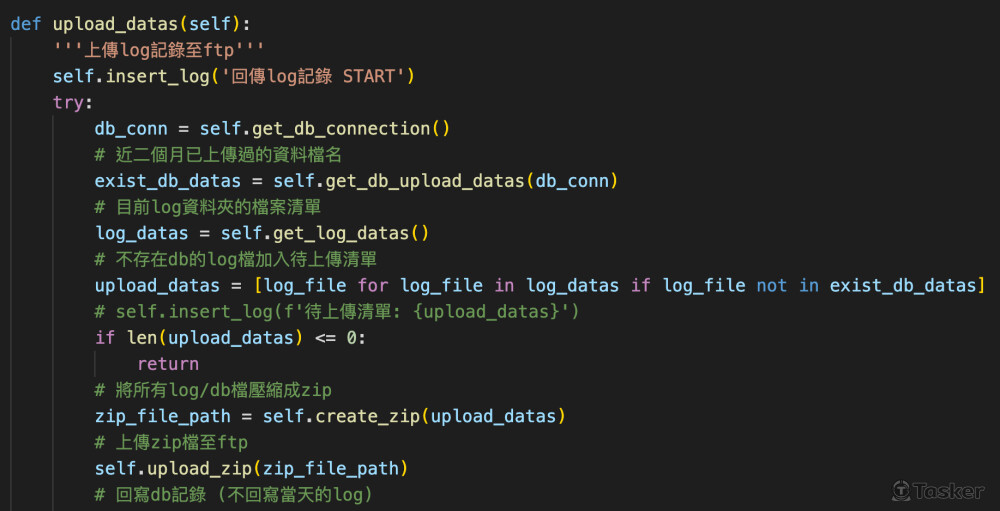Click the return statement
This screenshot has width=1000, height=511.
[x=168, y=364]
